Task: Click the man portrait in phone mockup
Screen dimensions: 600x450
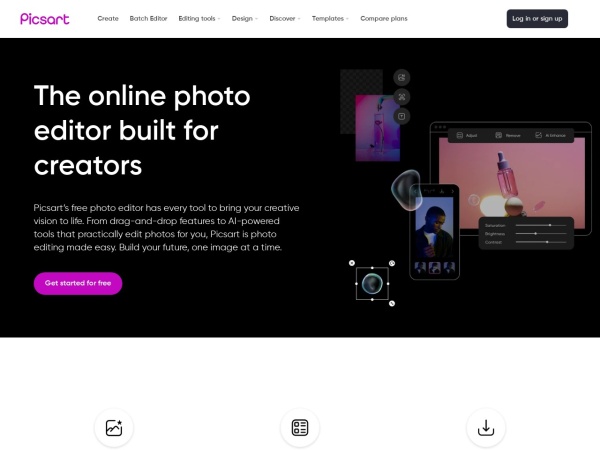Action: tap(434, 229)
